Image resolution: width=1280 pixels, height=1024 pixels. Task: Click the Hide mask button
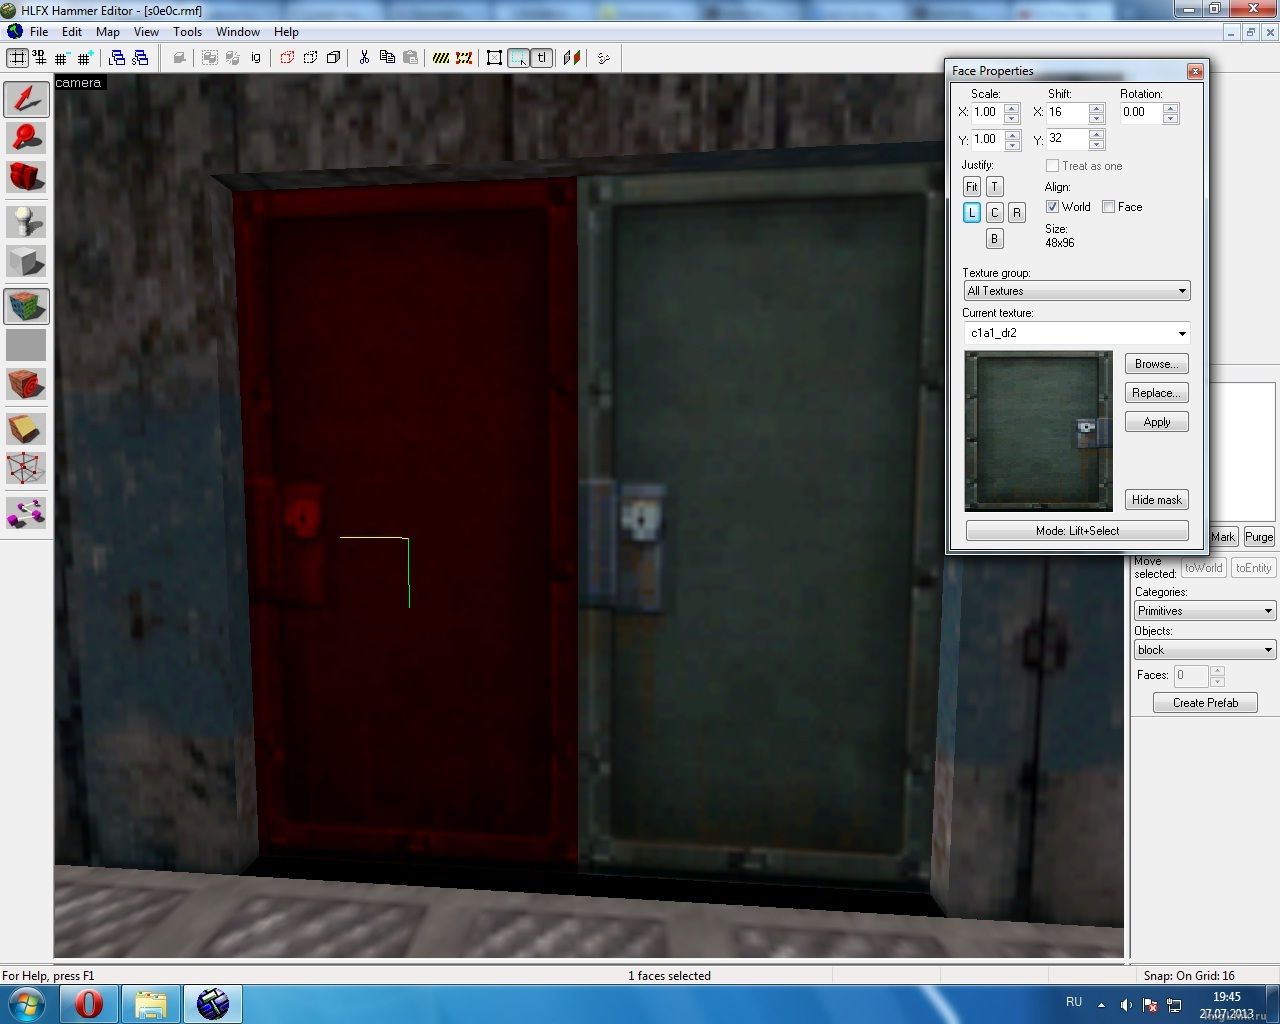(x=1157, y=500)
